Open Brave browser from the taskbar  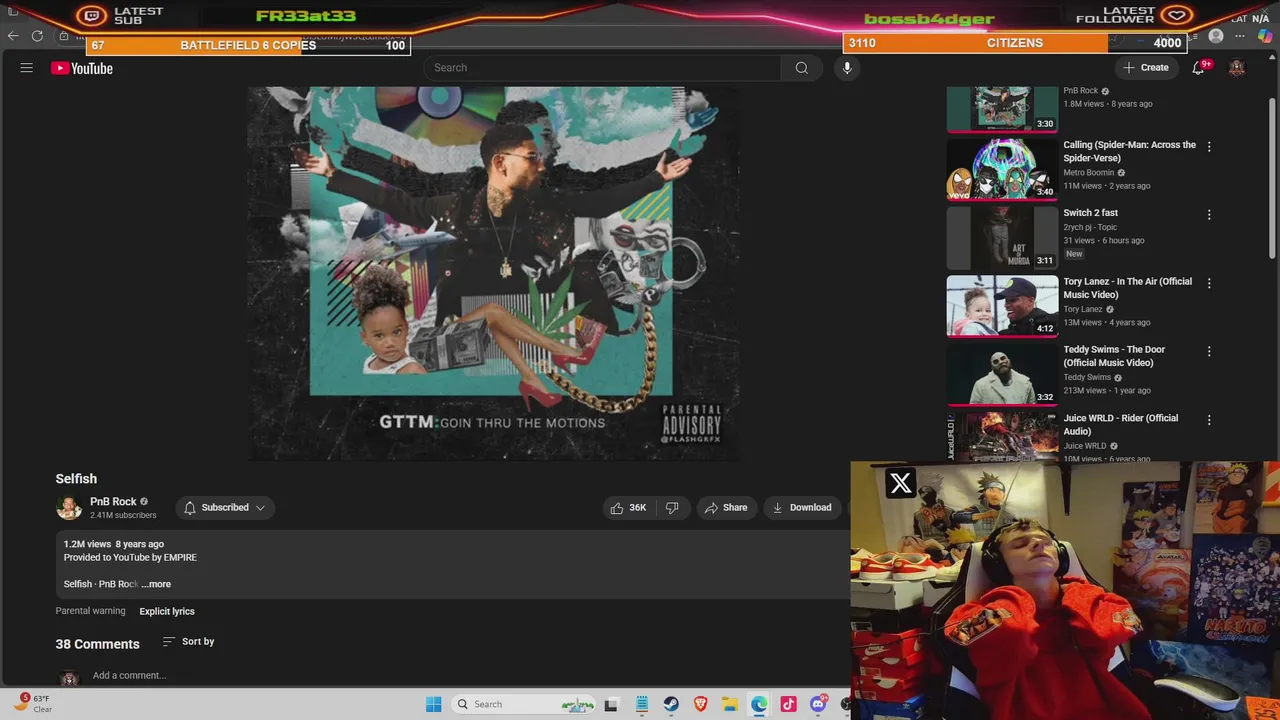700,704
